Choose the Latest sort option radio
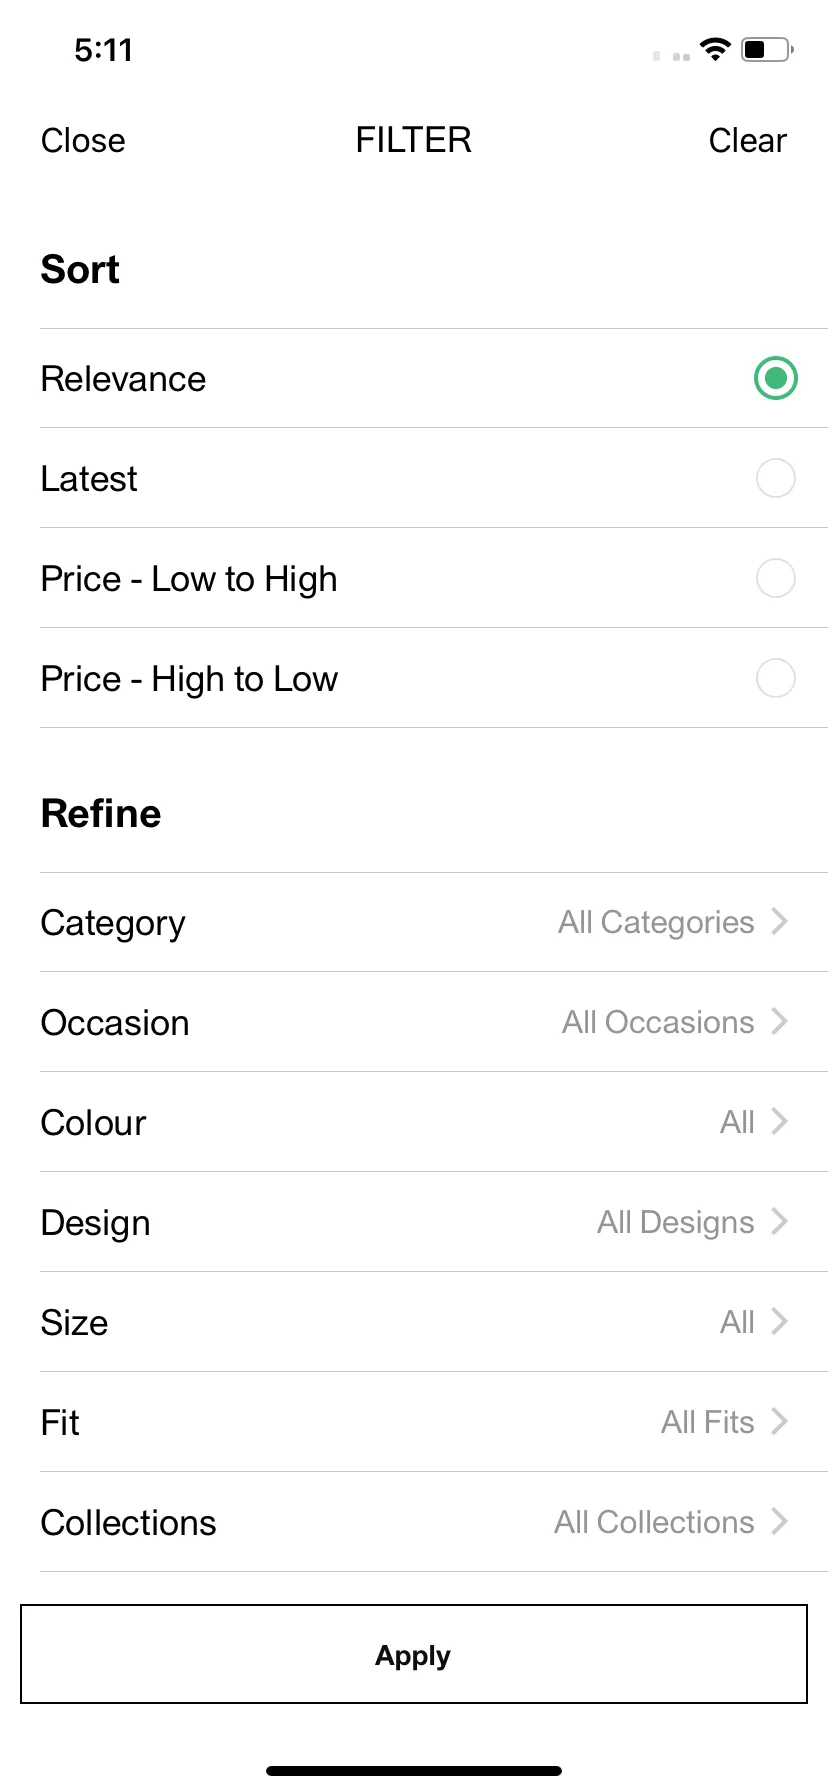This screenshot has width=828, height=1792. [x=776, y=478]
